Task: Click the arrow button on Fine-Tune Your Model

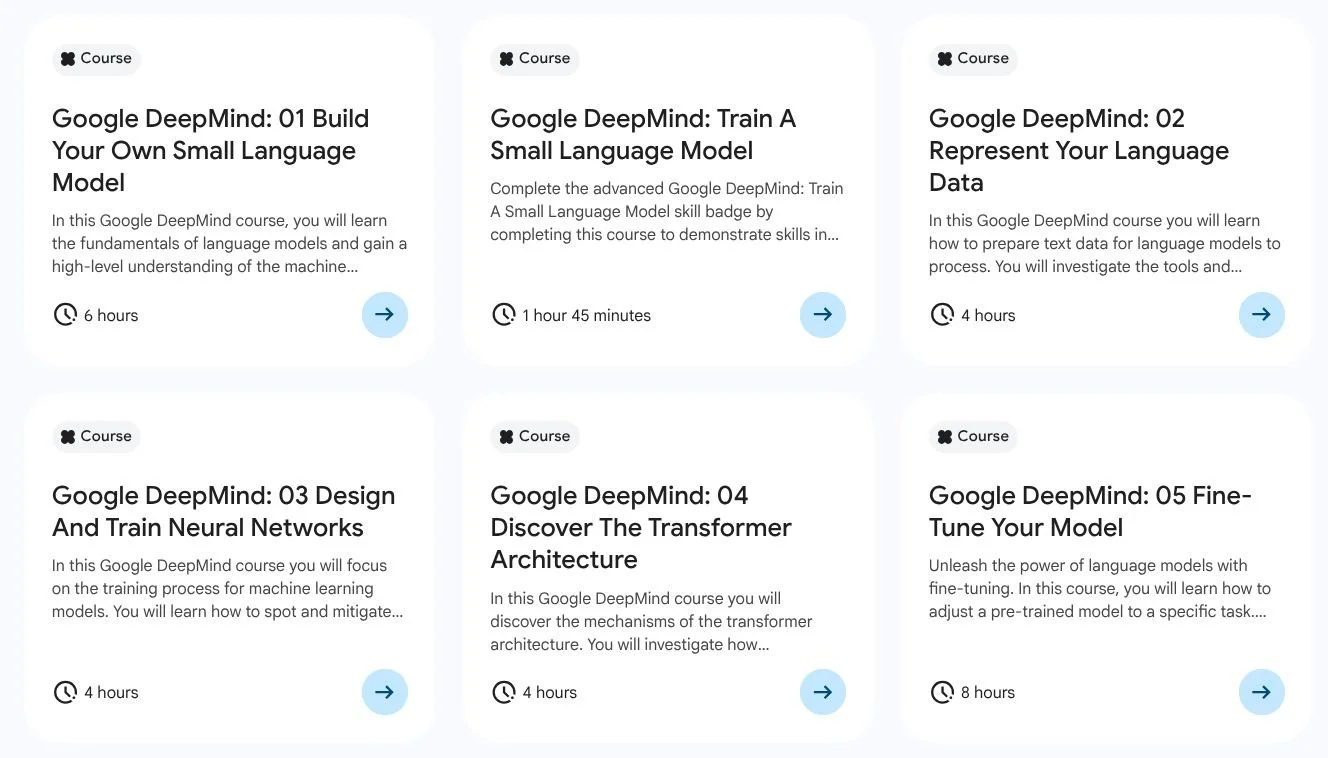Action: (1261, 691)
